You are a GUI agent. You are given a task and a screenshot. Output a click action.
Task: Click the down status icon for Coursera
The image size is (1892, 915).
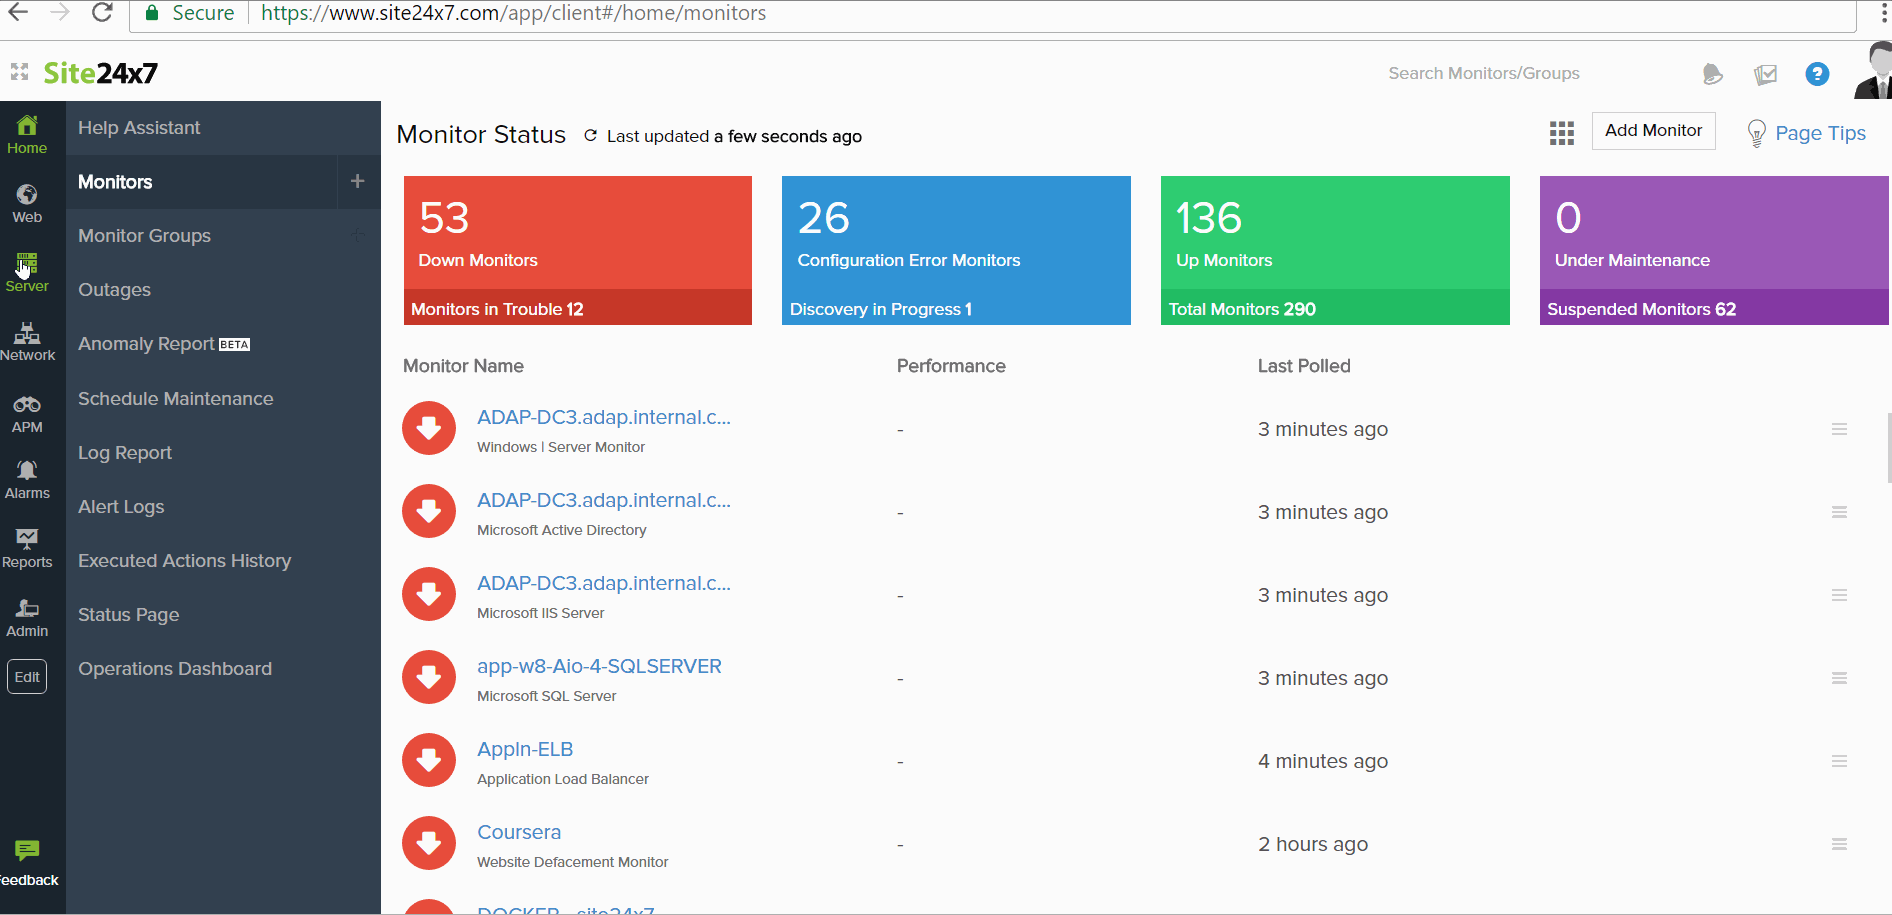[x=429, y=844]
